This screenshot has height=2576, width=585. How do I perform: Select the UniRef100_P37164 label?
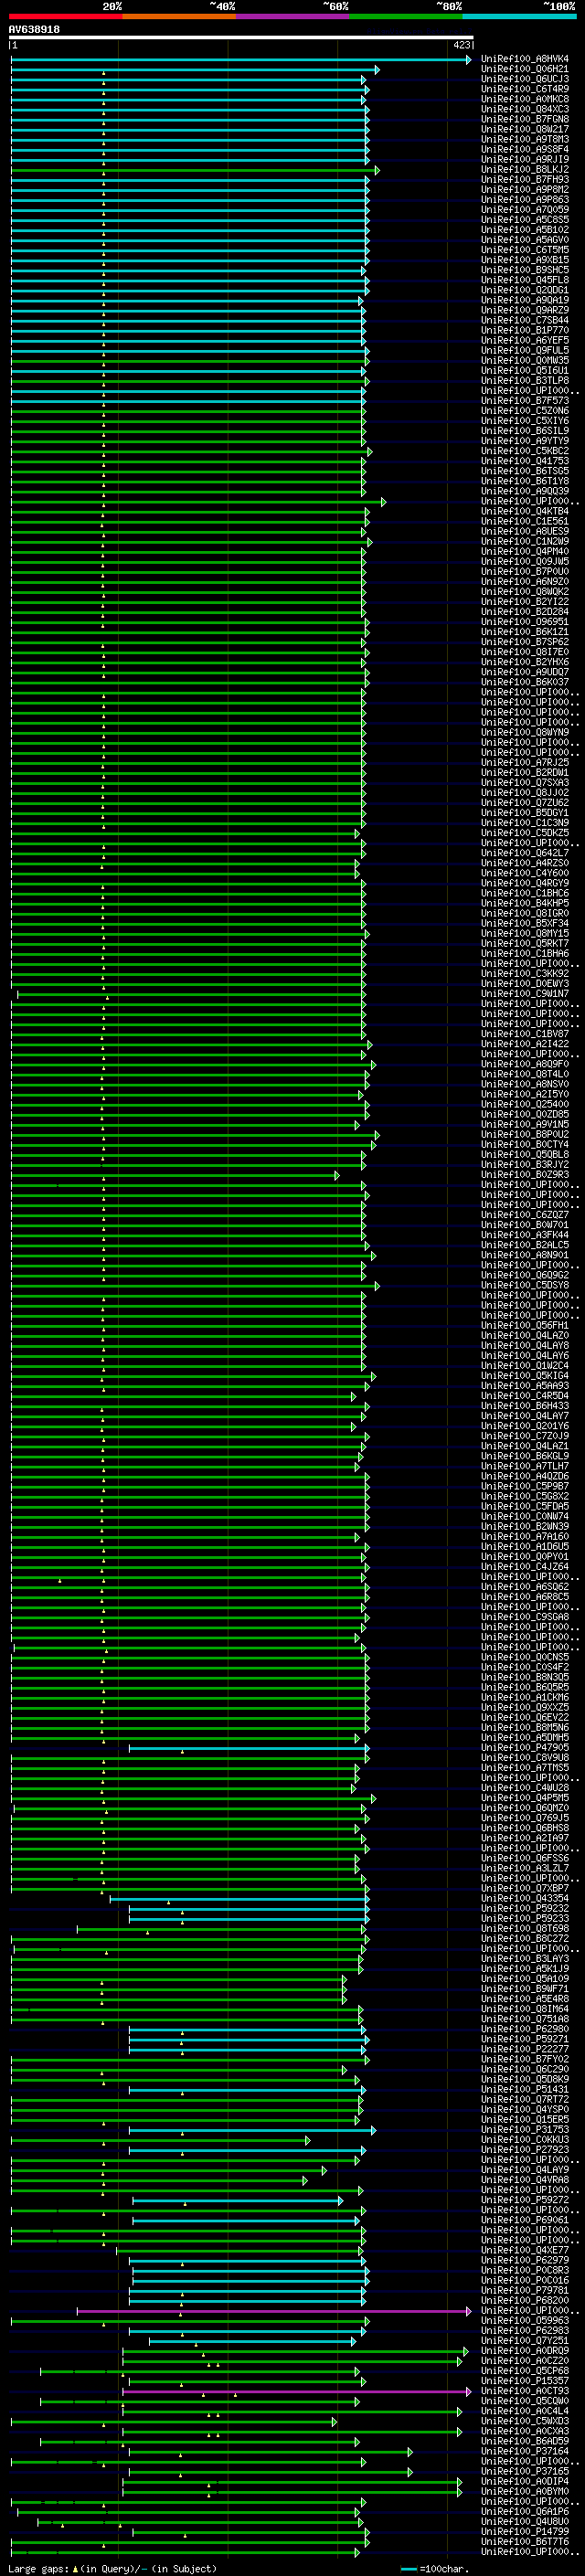525,2452
